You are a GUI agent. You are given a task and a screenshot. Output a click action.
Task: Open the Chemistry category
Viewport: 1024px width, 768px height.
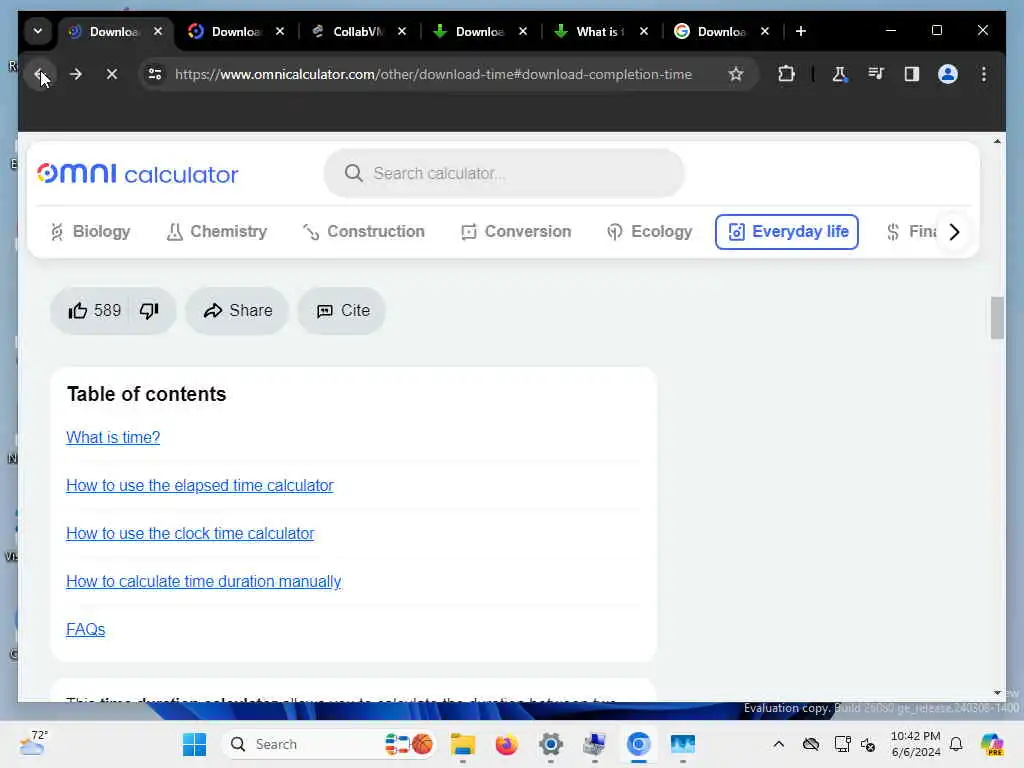[217, 231]
